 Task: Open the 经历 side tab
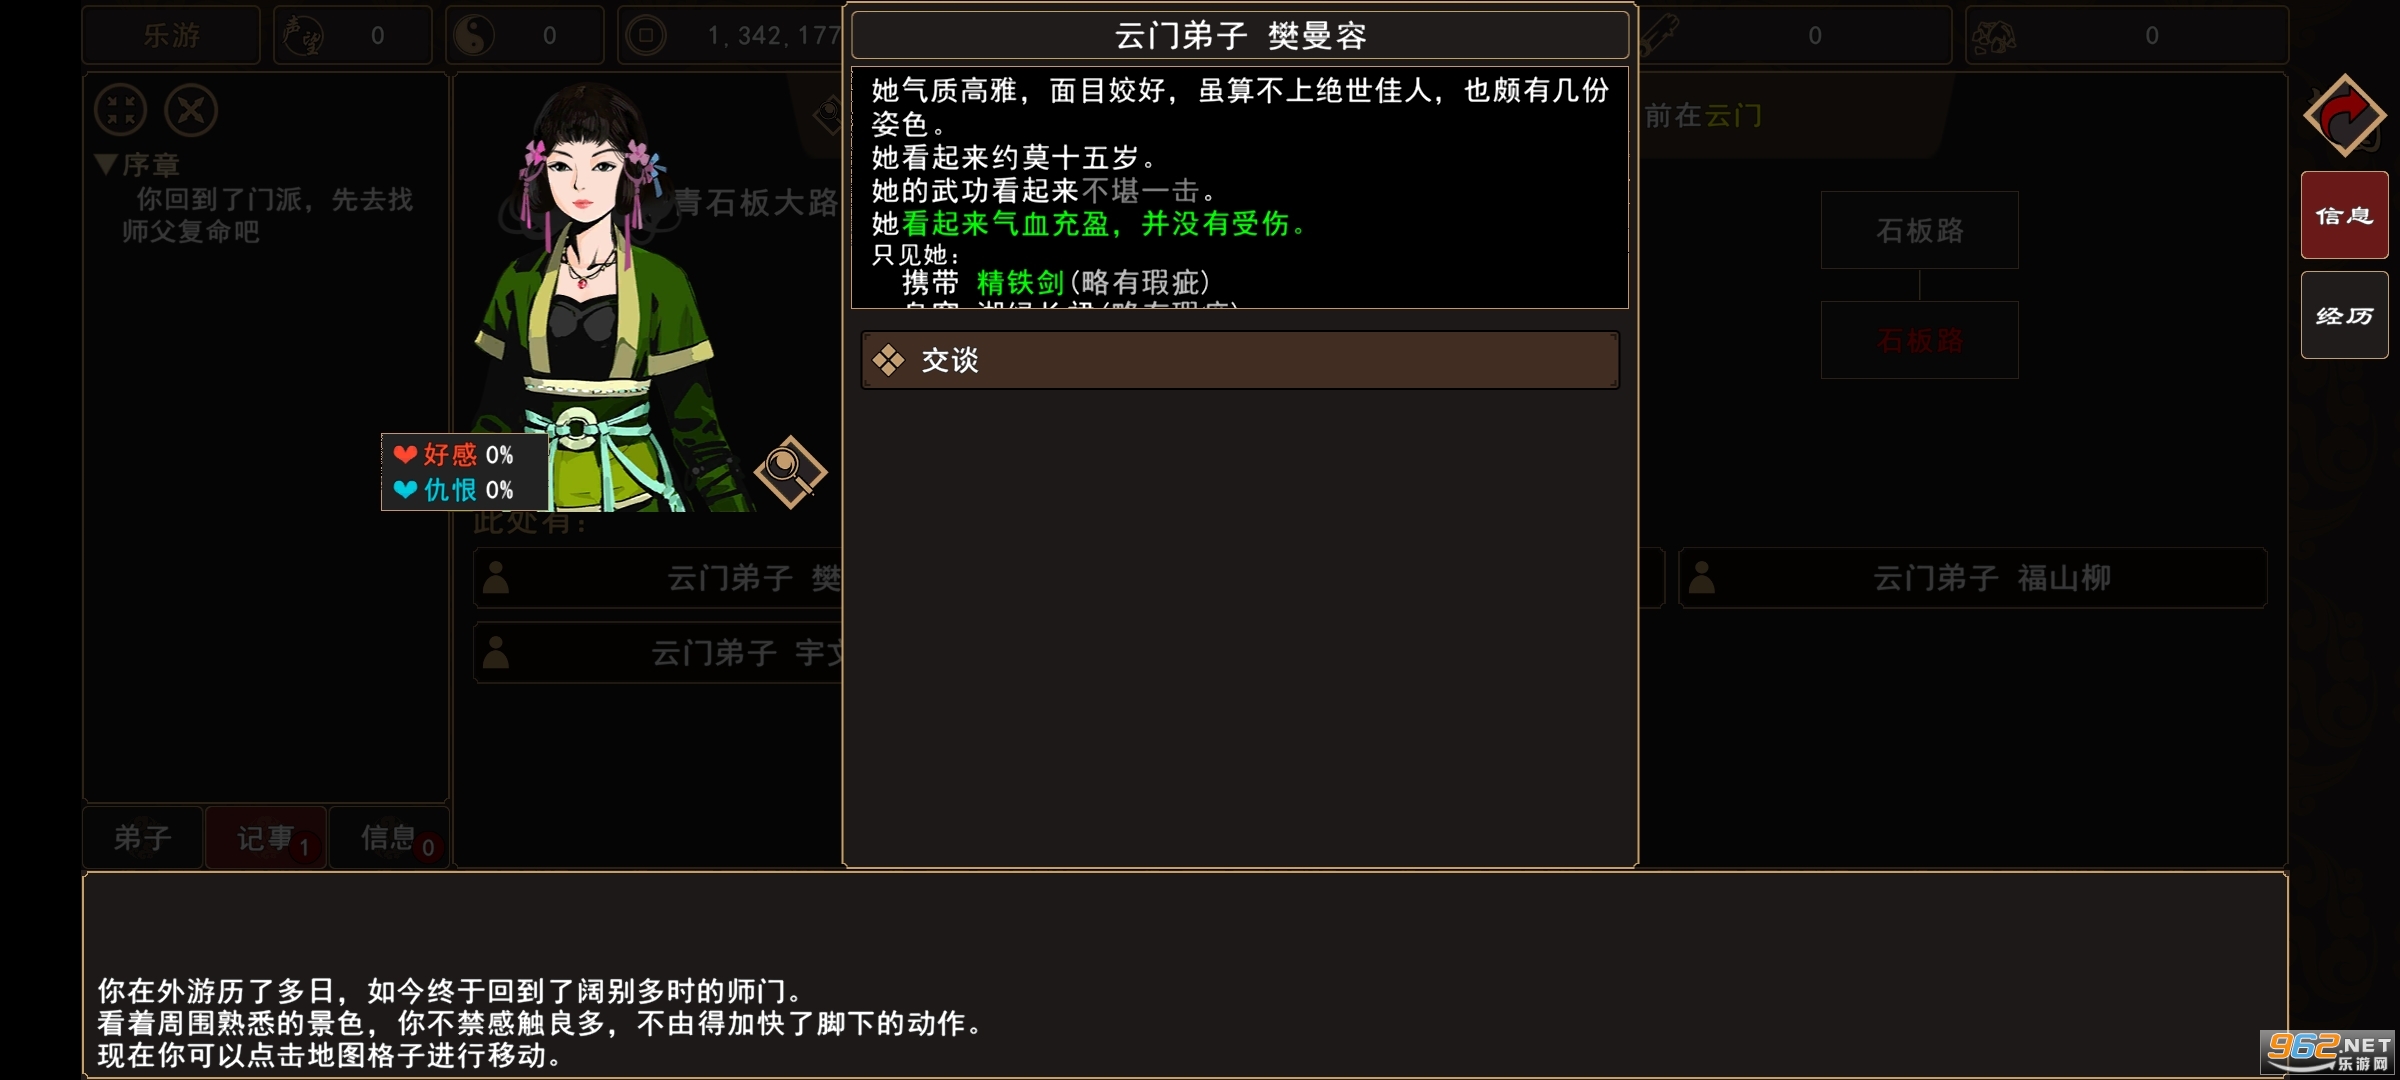2345,315
